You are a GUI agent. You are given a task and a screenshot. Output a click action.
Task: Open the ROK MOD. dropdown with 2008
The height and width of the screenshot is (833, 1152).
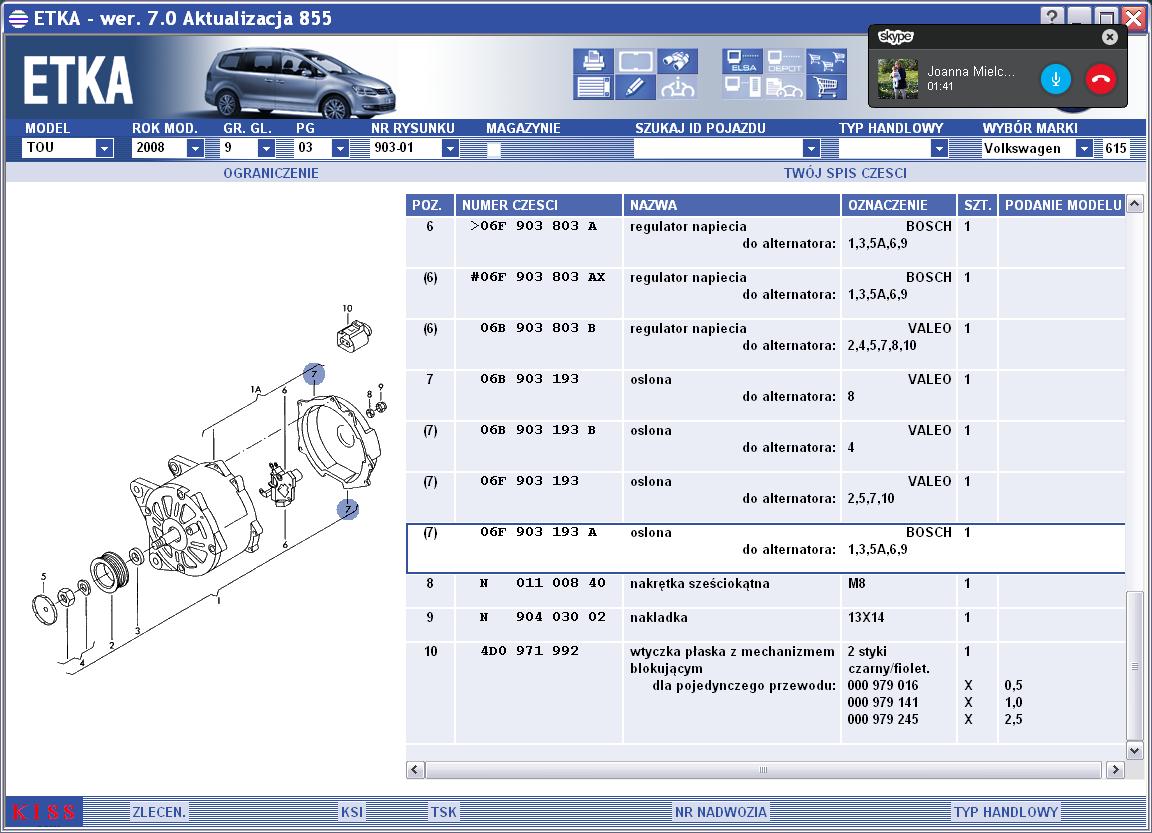(195, 148)
